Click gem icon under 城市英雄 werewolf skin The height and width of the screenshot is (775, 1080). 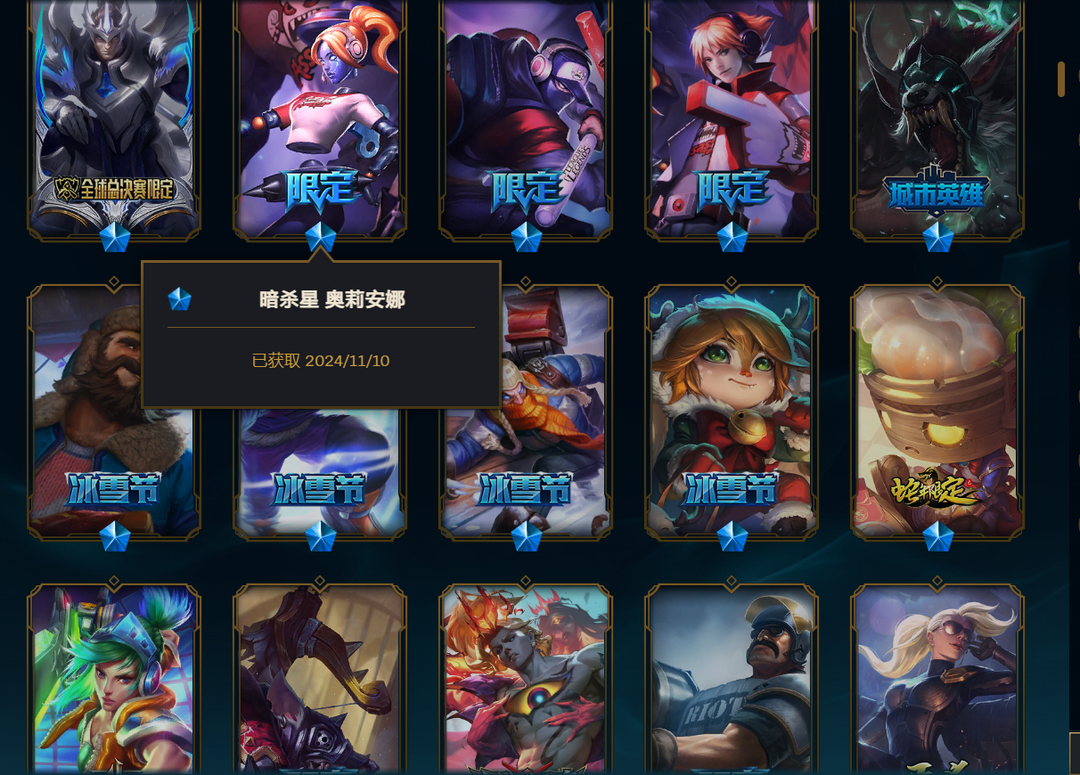(937, 238)
